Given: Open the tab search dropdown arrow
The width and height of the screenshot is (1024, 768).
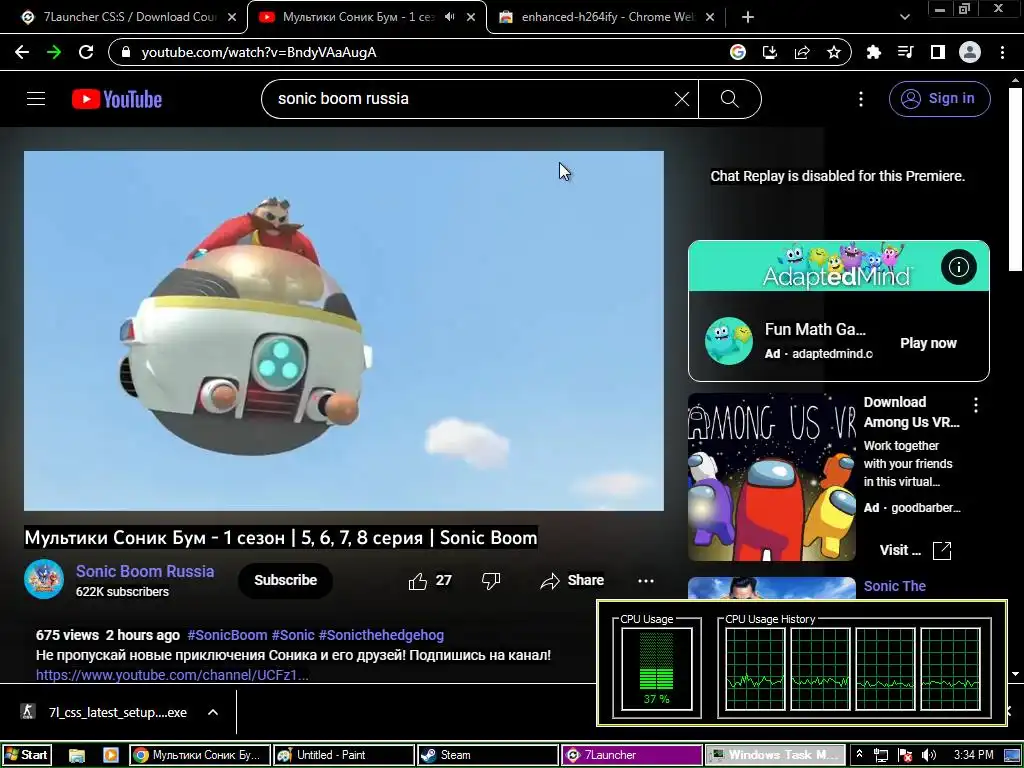Looking at the screenshot, I should (x=904, y=17).
